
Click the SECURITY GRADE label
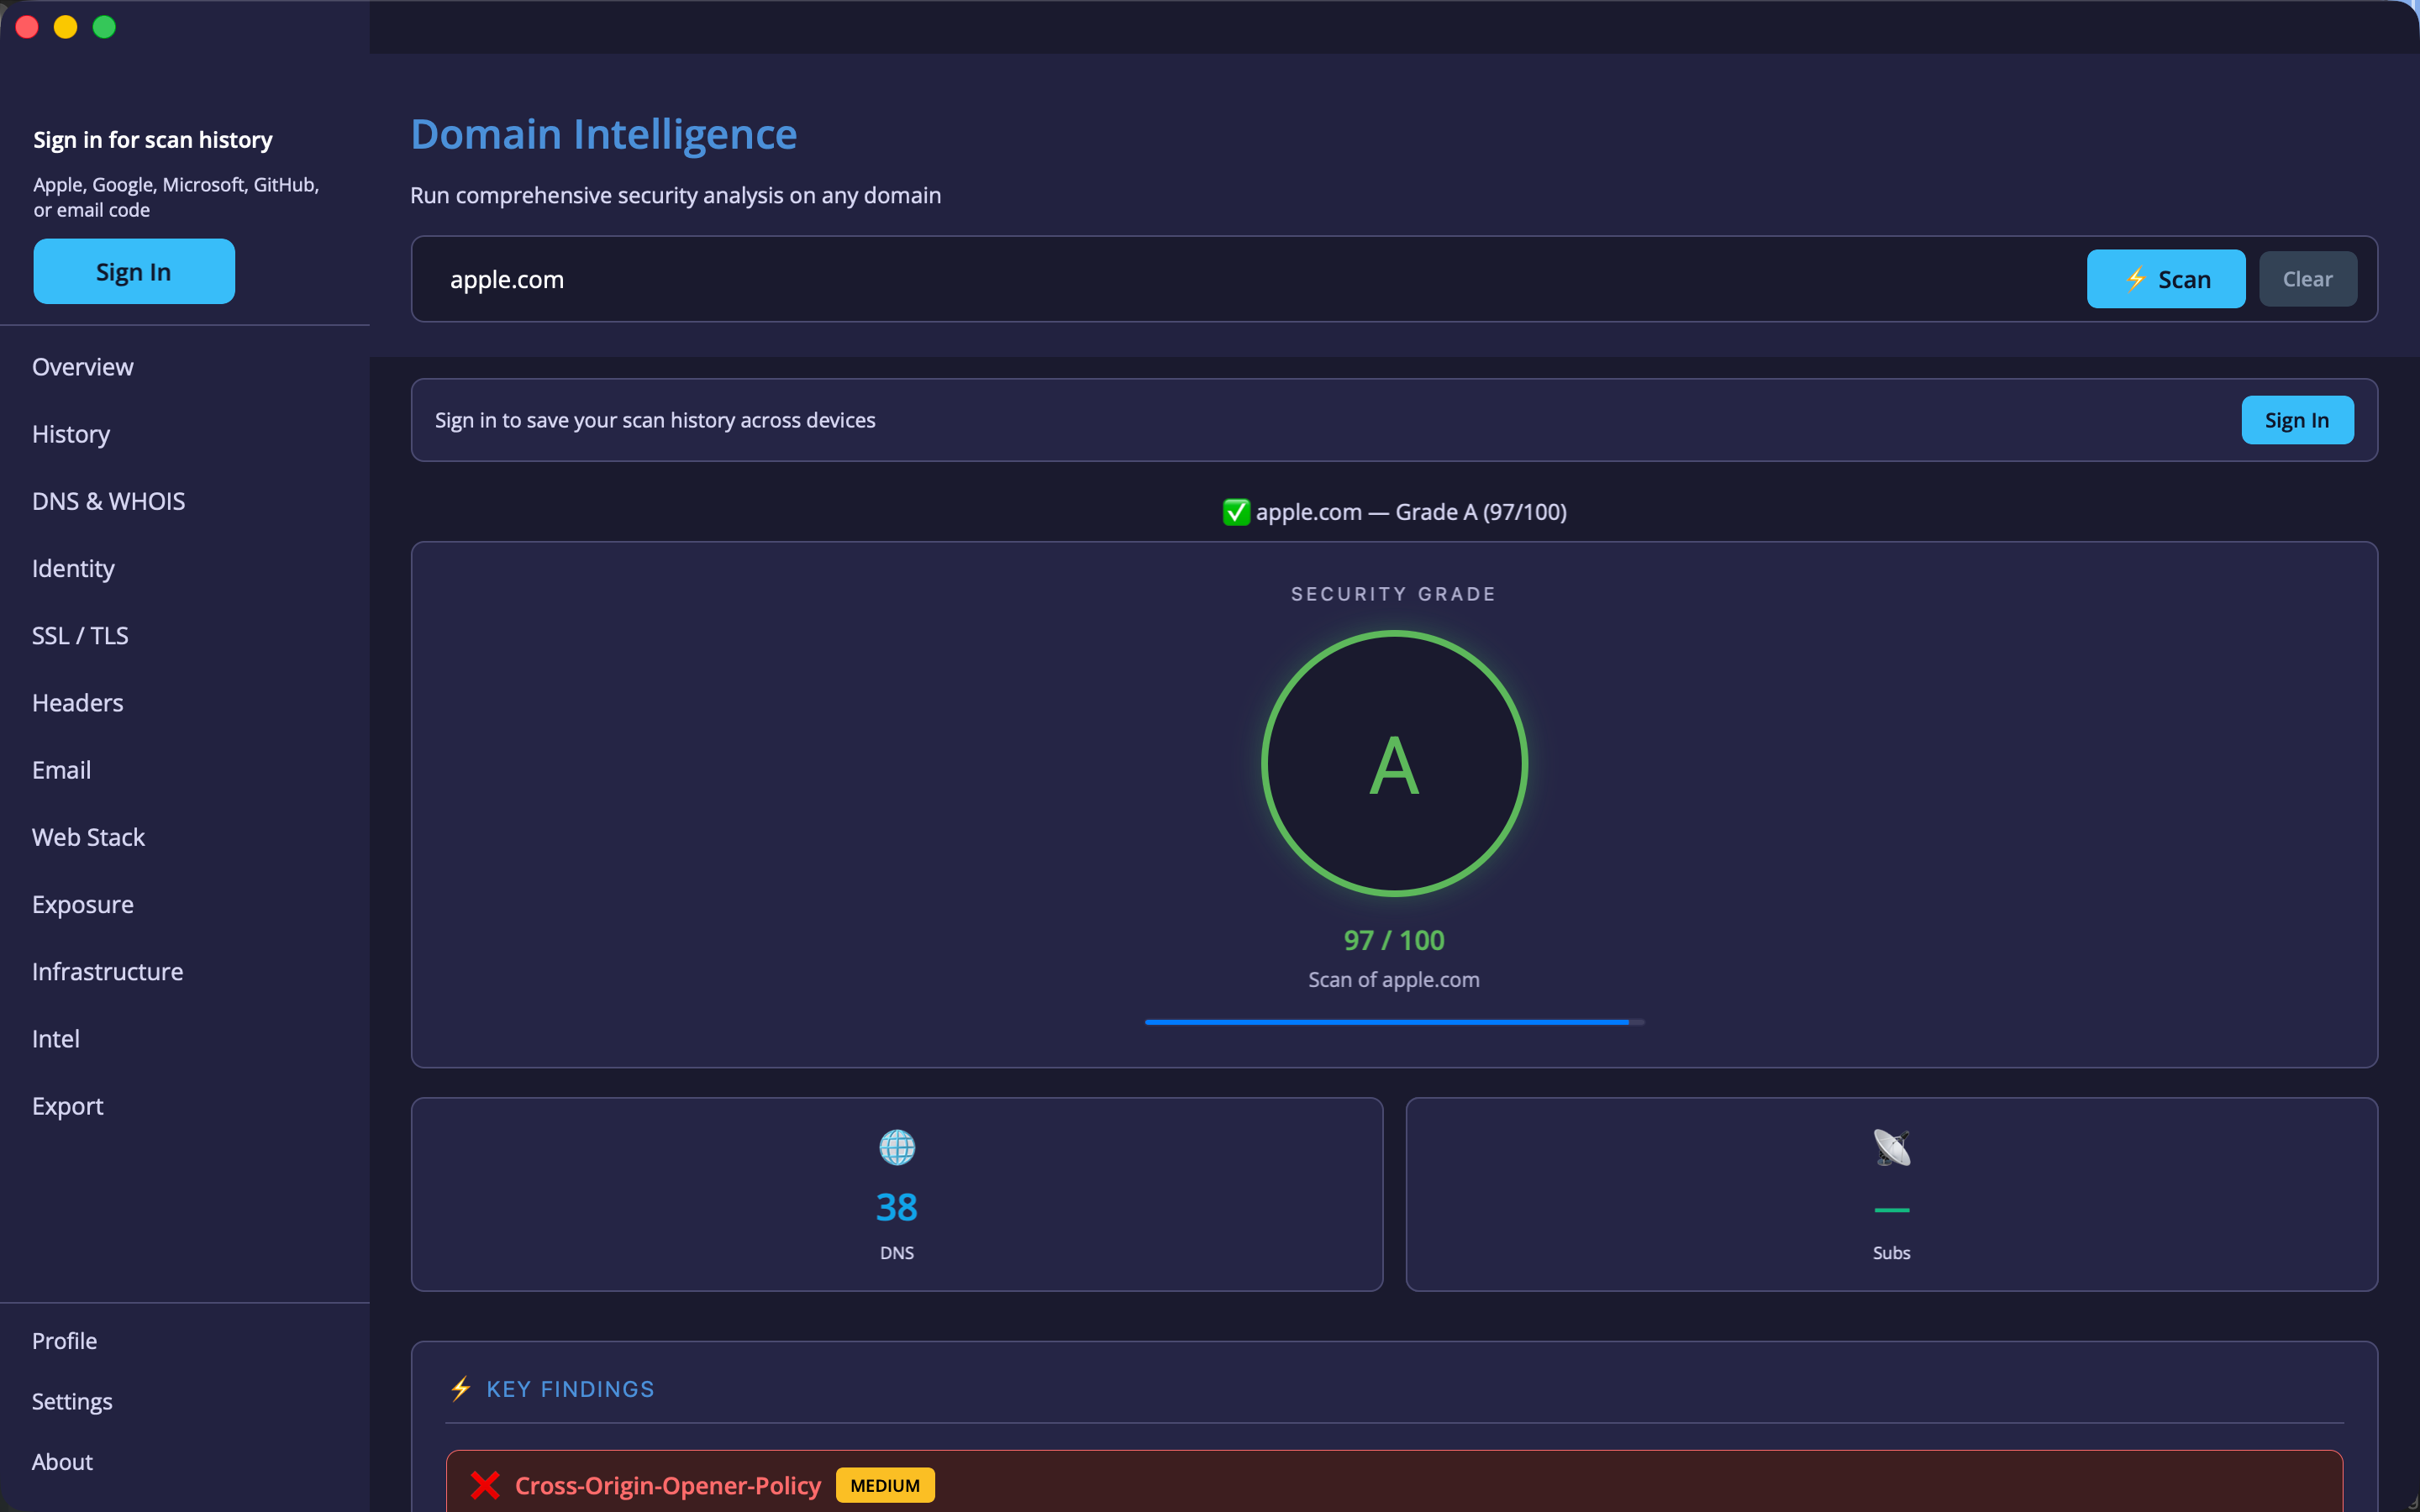coord(1394,594)
